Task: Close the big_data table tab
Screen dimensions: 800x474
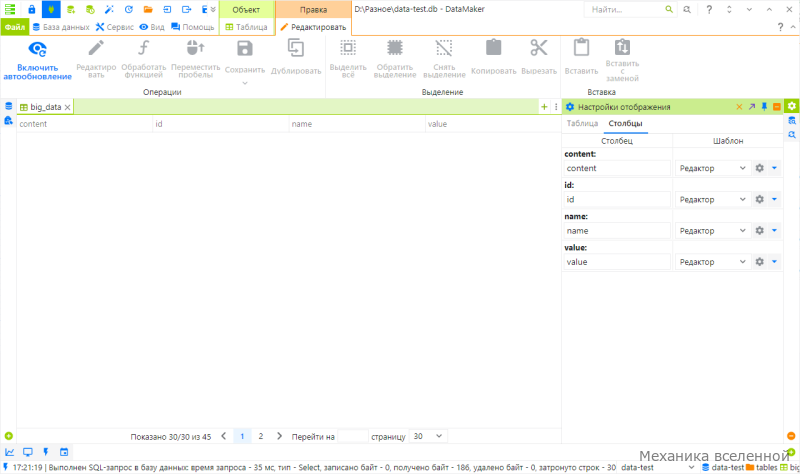Action: pos(67,107)
